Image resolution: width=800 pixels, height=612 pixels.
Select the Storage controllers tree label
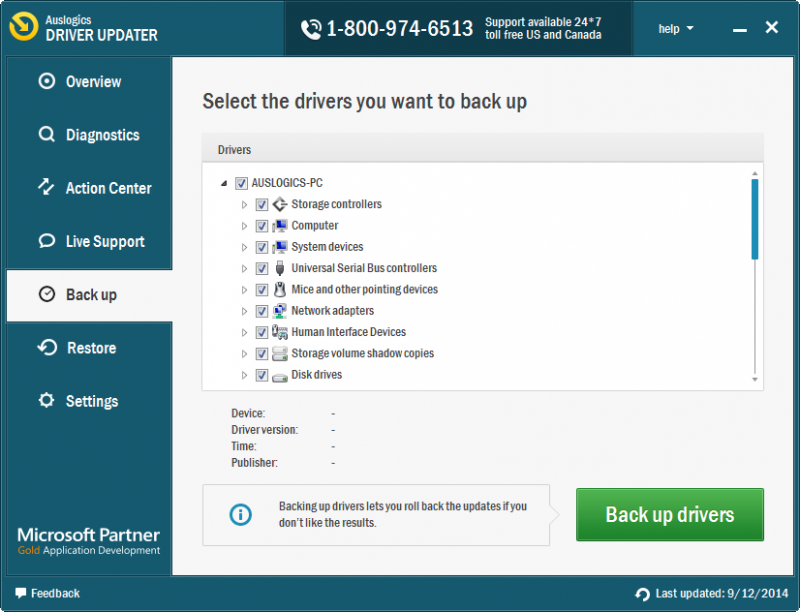(x=336, y=204)
